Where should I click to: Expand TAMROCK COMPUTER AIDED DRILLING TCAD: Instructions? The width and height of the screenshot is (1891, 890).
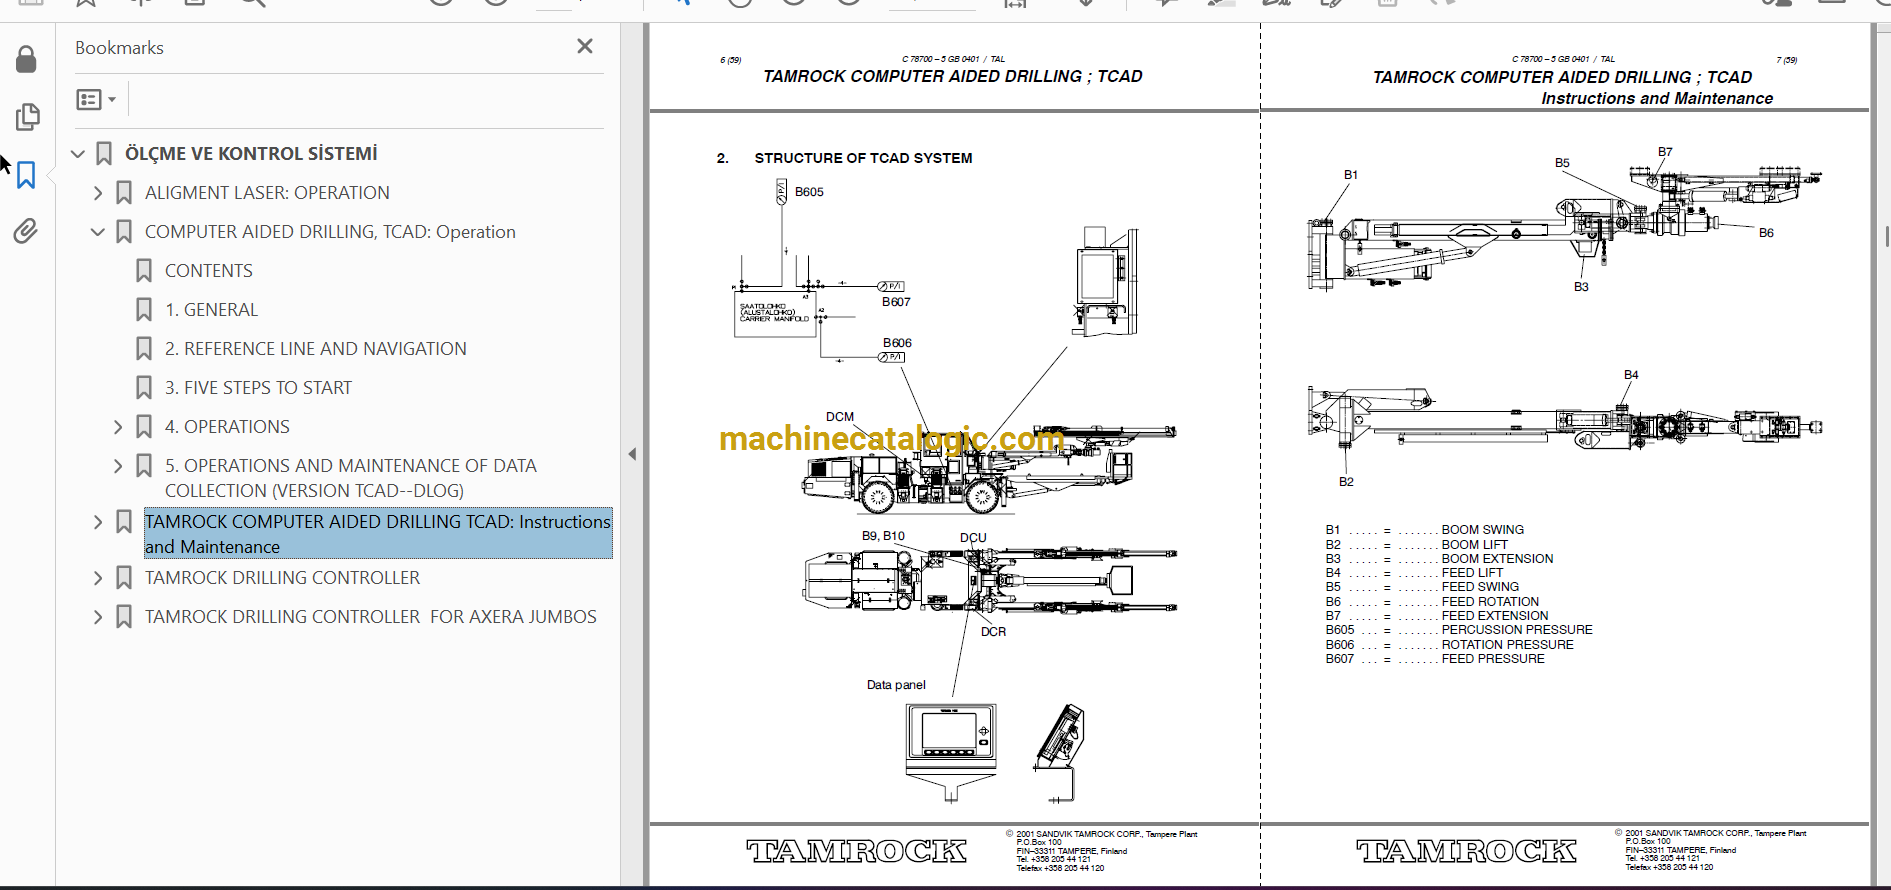(98, 522)
